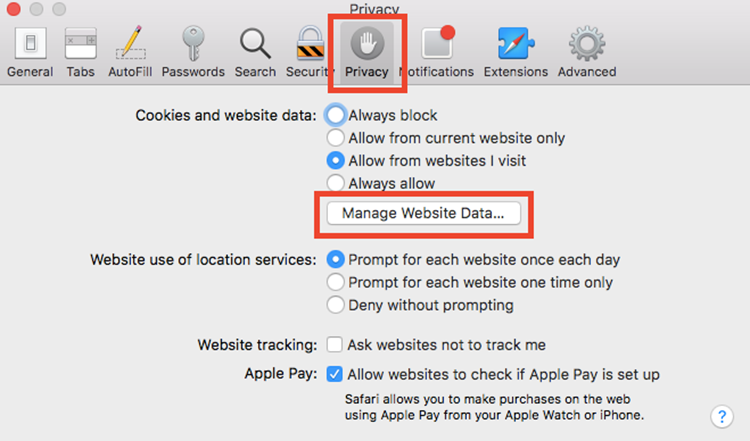The height and width of the screenshot is (441, 750).
Task: Enable Ask websites not to track me
Action: (x=336, y=345)
